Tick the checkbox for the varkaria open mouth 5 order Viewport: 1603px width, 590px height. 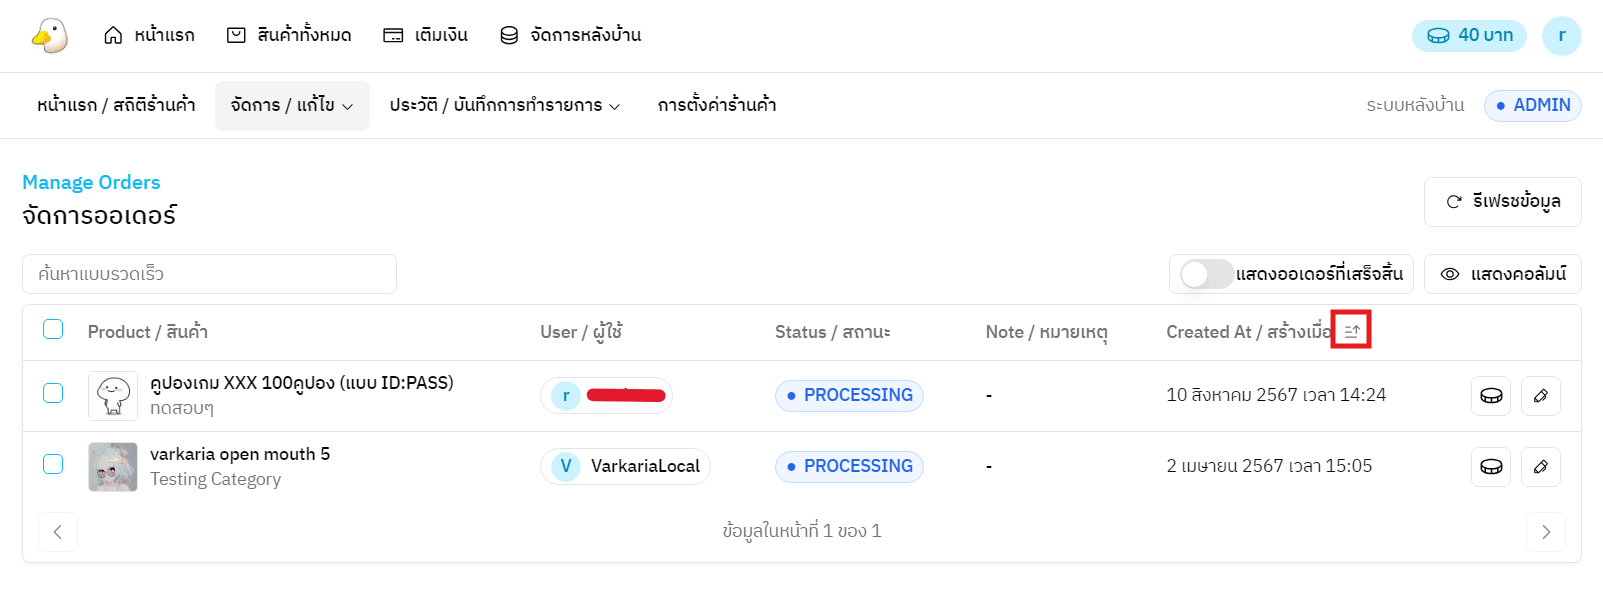tap(53, 464)
